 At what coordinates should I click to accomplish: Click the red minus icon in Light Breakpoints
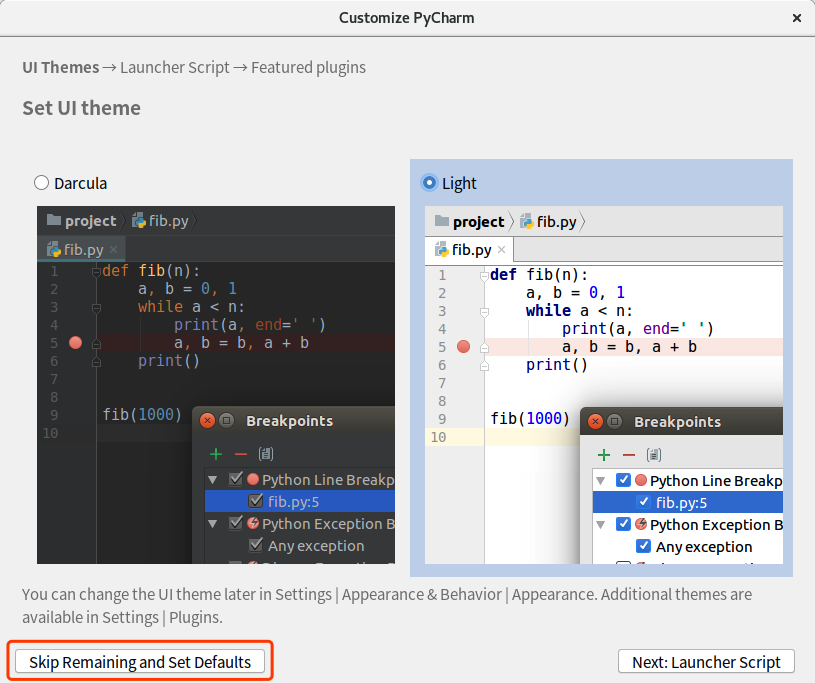coord(629,455)
